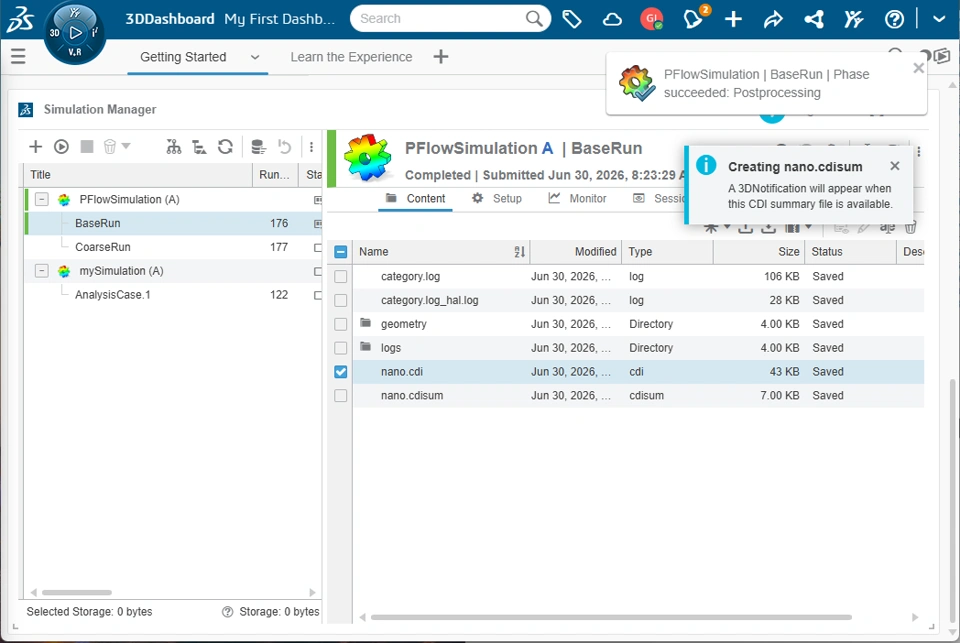This screenshot has width=960, height=643.
Task: Click the compass center play button
Action: (x=75, y=32)
